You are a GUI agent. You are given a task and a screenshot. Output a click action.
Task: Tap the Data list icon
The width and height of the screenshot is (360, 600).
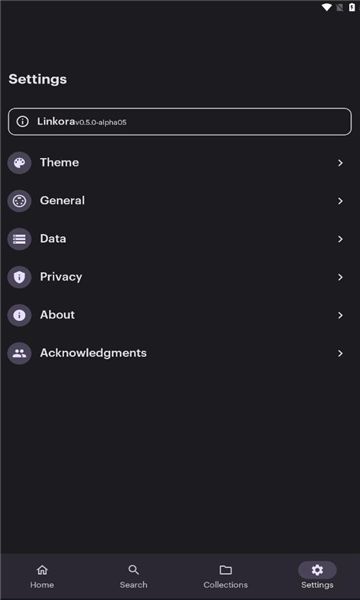tap(19, 239)
